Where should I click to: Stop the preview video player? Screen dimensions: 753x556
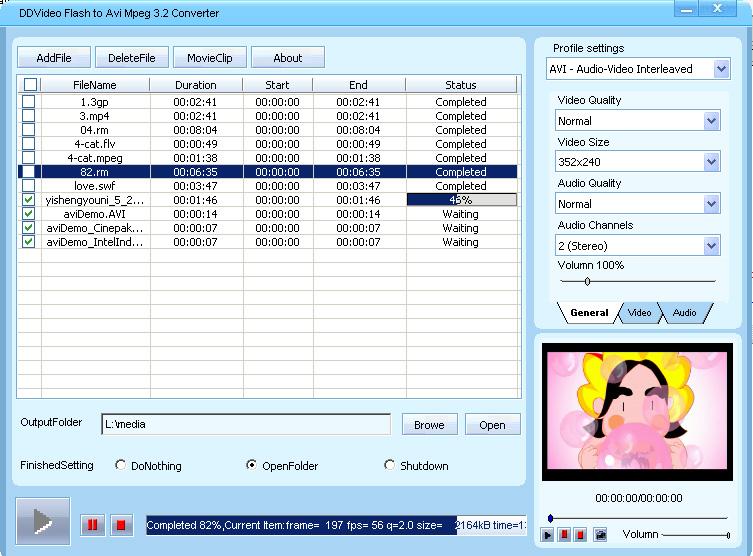[581, 535]
